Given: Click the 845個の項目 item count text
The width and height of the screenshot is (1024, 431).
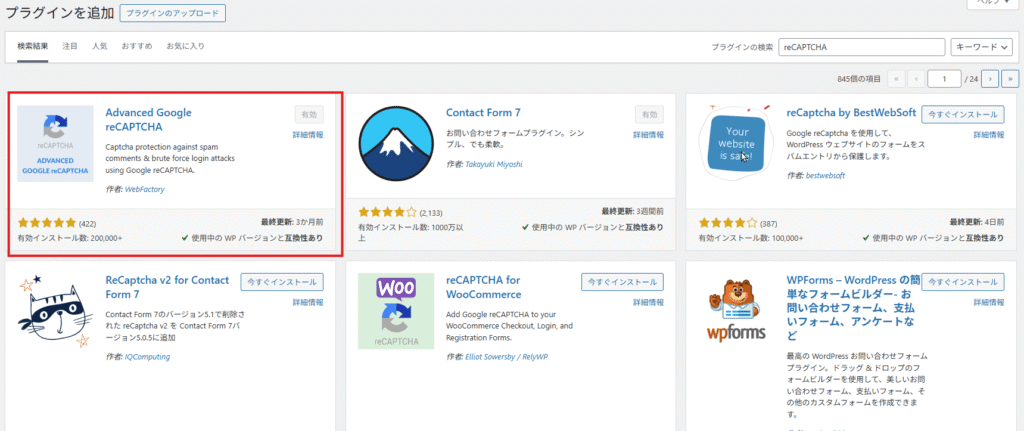Looking at the screenshot, I should (859, 79).
